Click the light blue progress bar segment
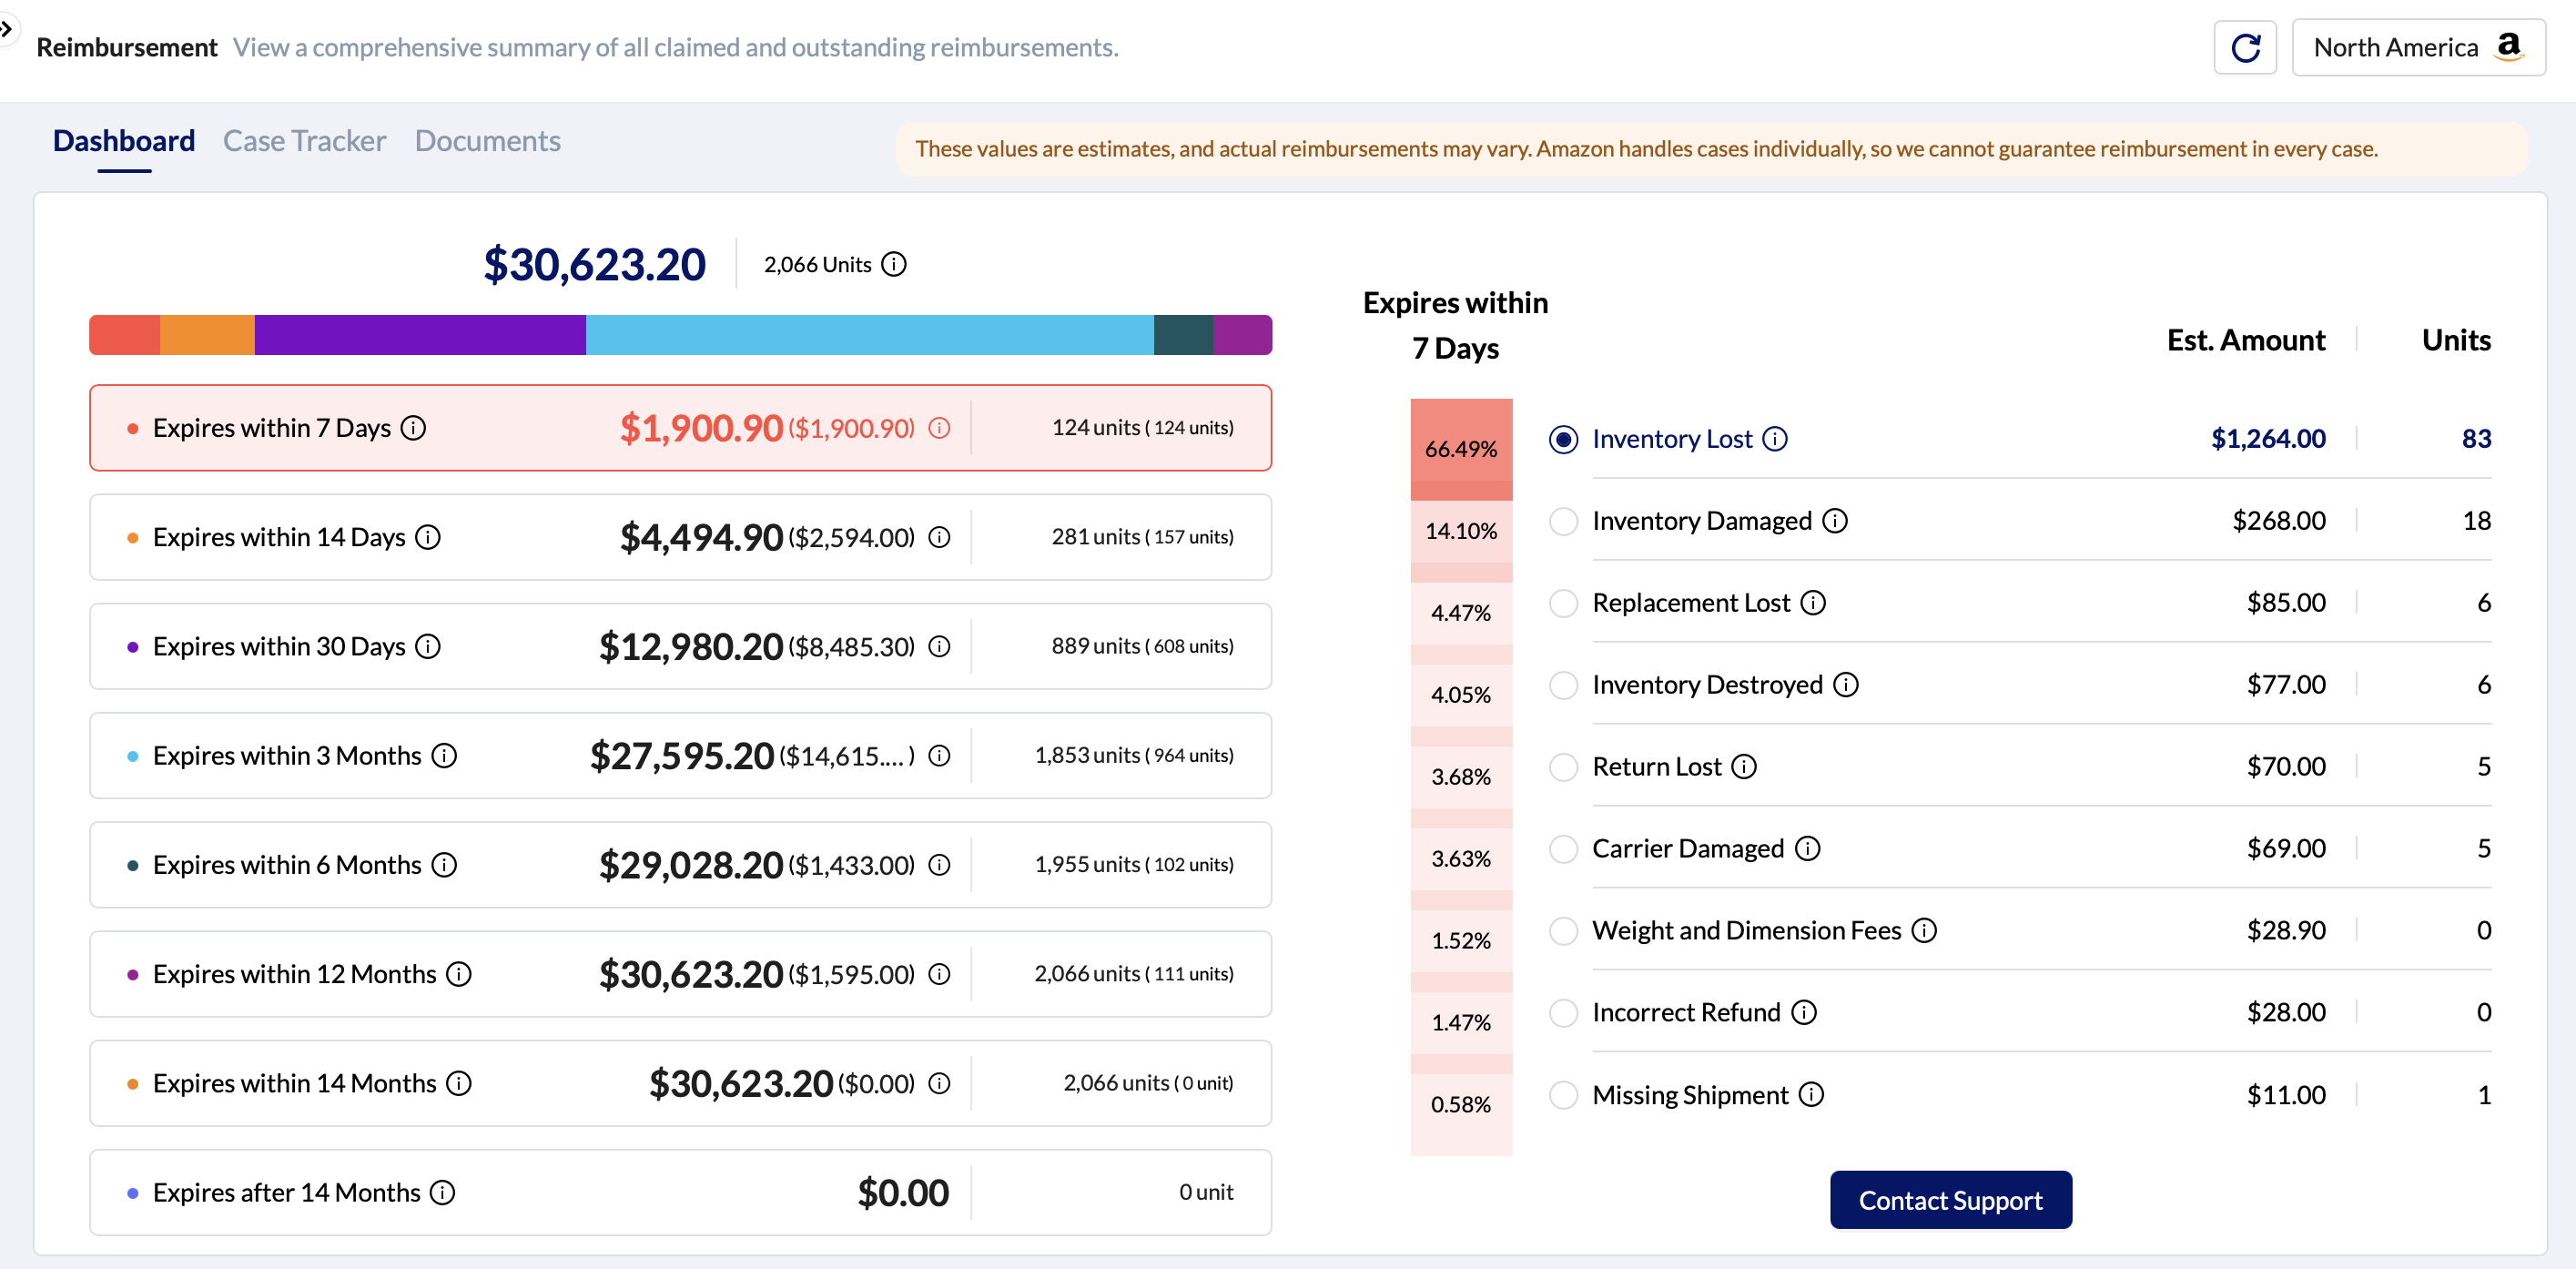The image size is (2576, 1269). [868, 335]
